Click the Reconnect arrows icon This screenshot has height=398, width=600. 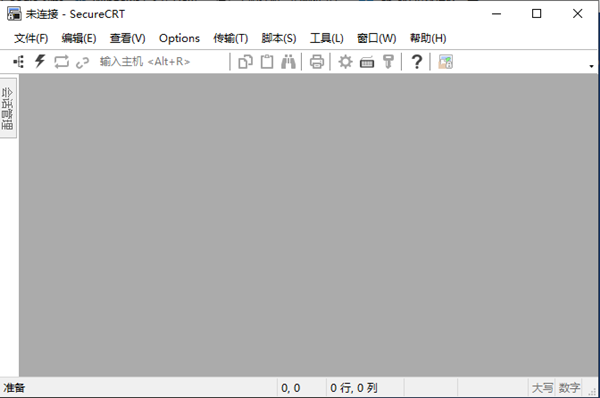click(x=61, y=62)
